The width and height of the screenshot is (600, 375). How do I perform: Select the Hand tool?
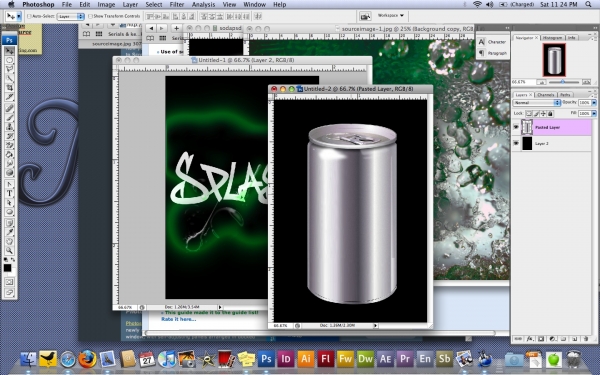point(10,241)
